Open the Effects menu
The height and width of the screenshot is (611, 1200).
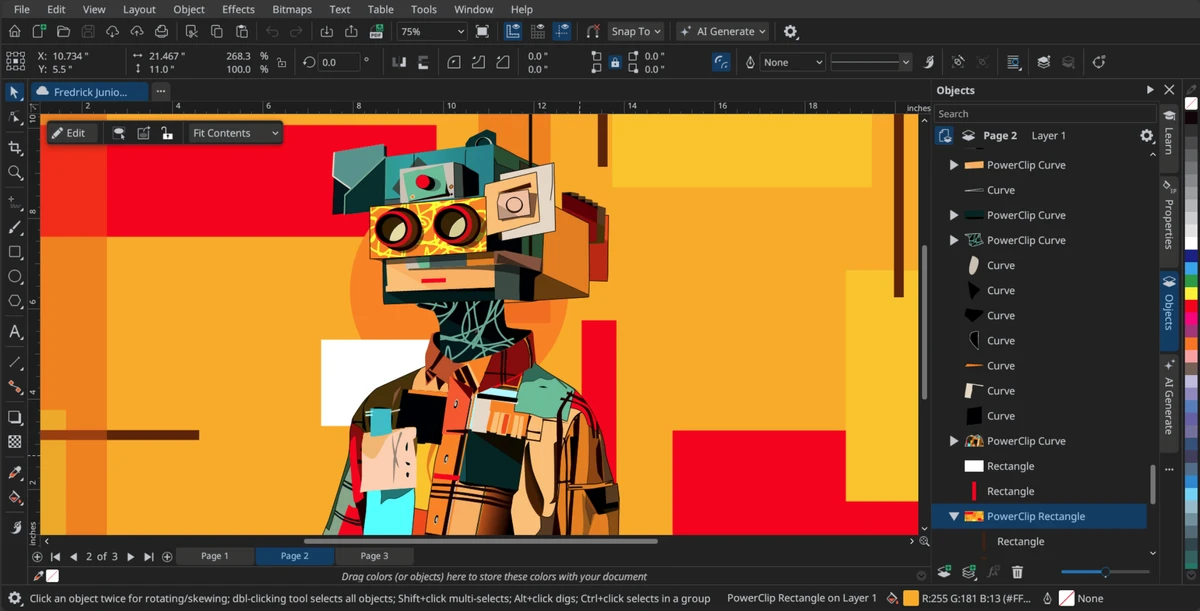coord(238,9)
